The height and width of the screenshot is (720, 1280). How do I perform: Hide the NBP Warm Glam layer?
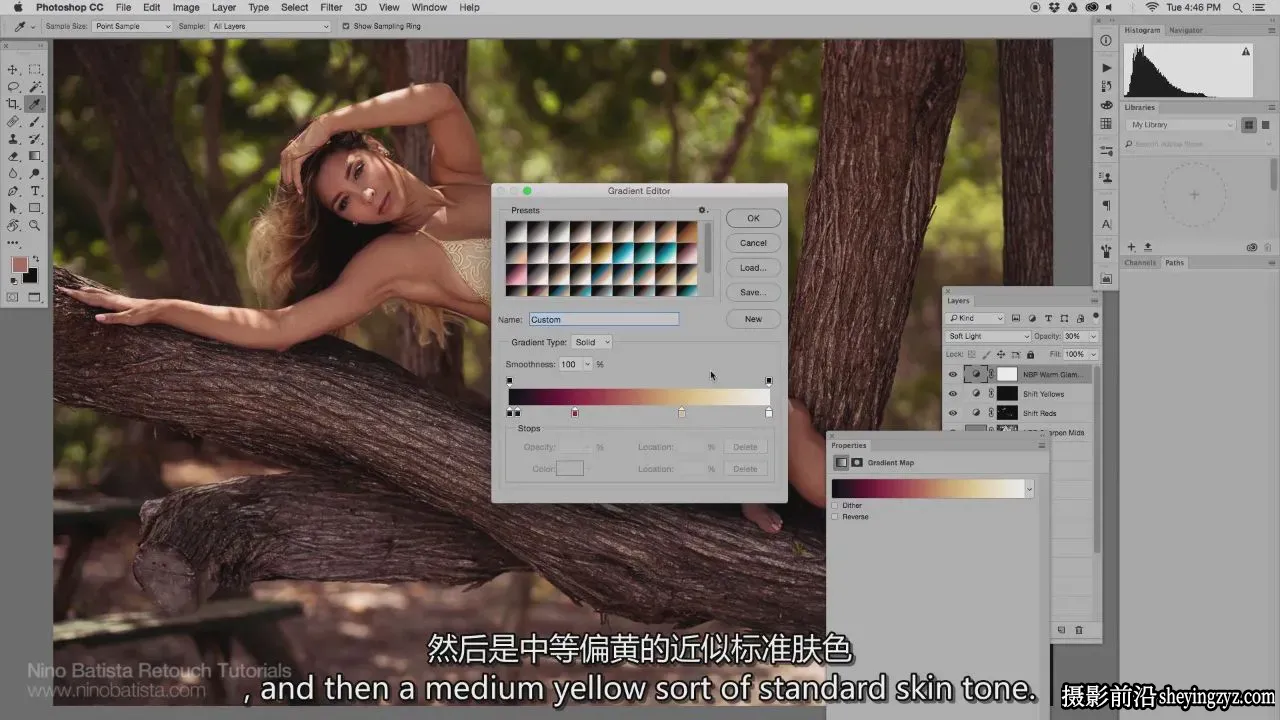[x=953, y=375]
